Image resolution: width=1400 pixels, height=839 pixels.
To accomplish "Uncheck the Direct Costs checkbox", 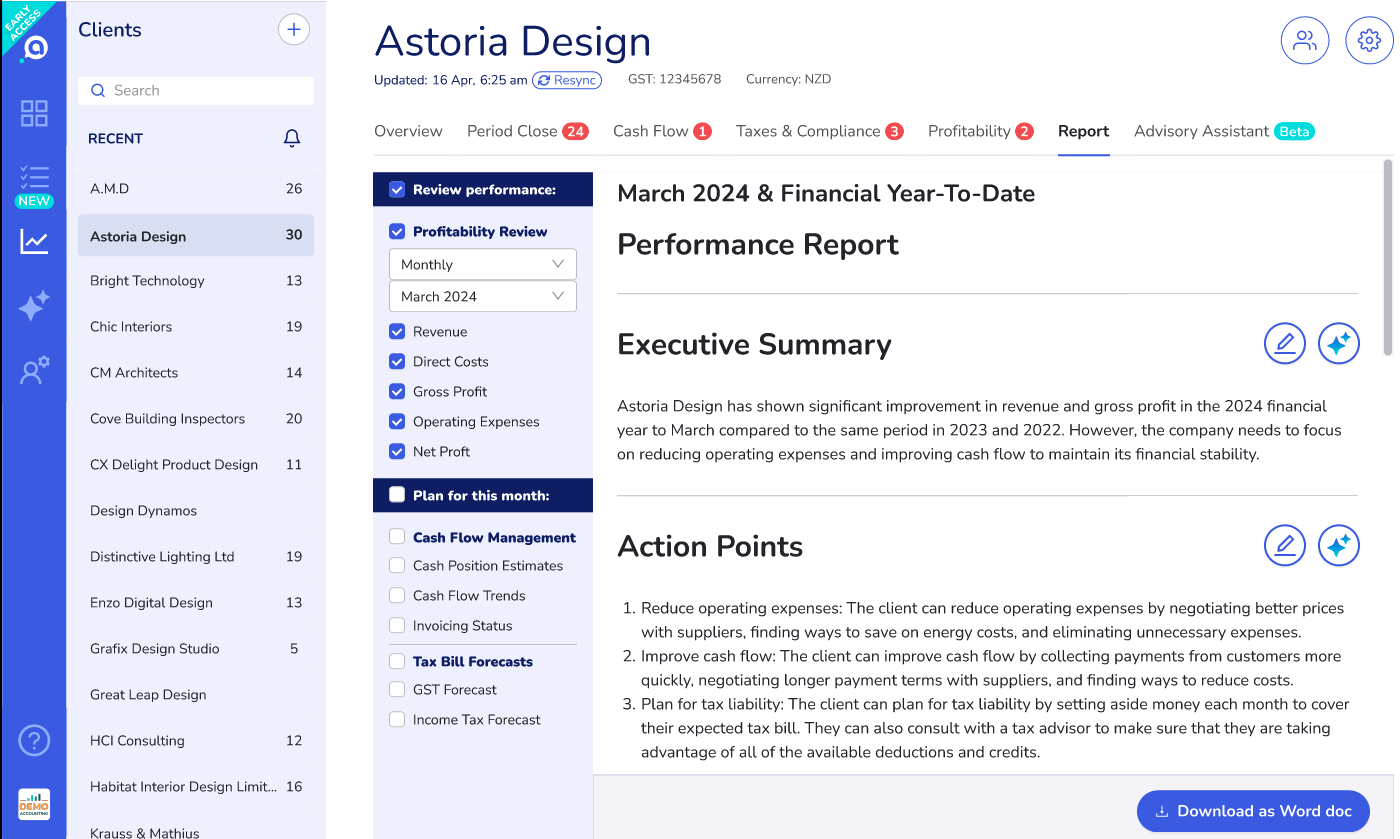I will click(397, 362).
